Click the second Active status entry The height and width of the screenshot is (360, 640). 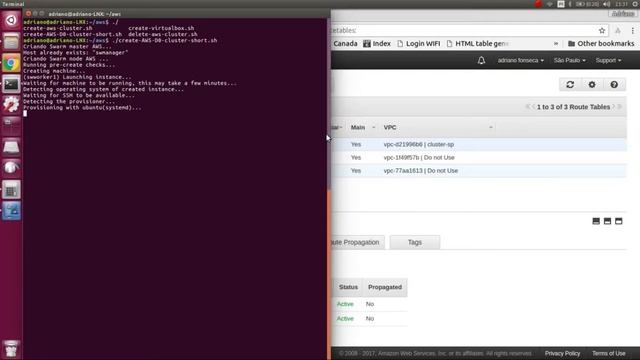pyautogui.click(x=345, y=318)
